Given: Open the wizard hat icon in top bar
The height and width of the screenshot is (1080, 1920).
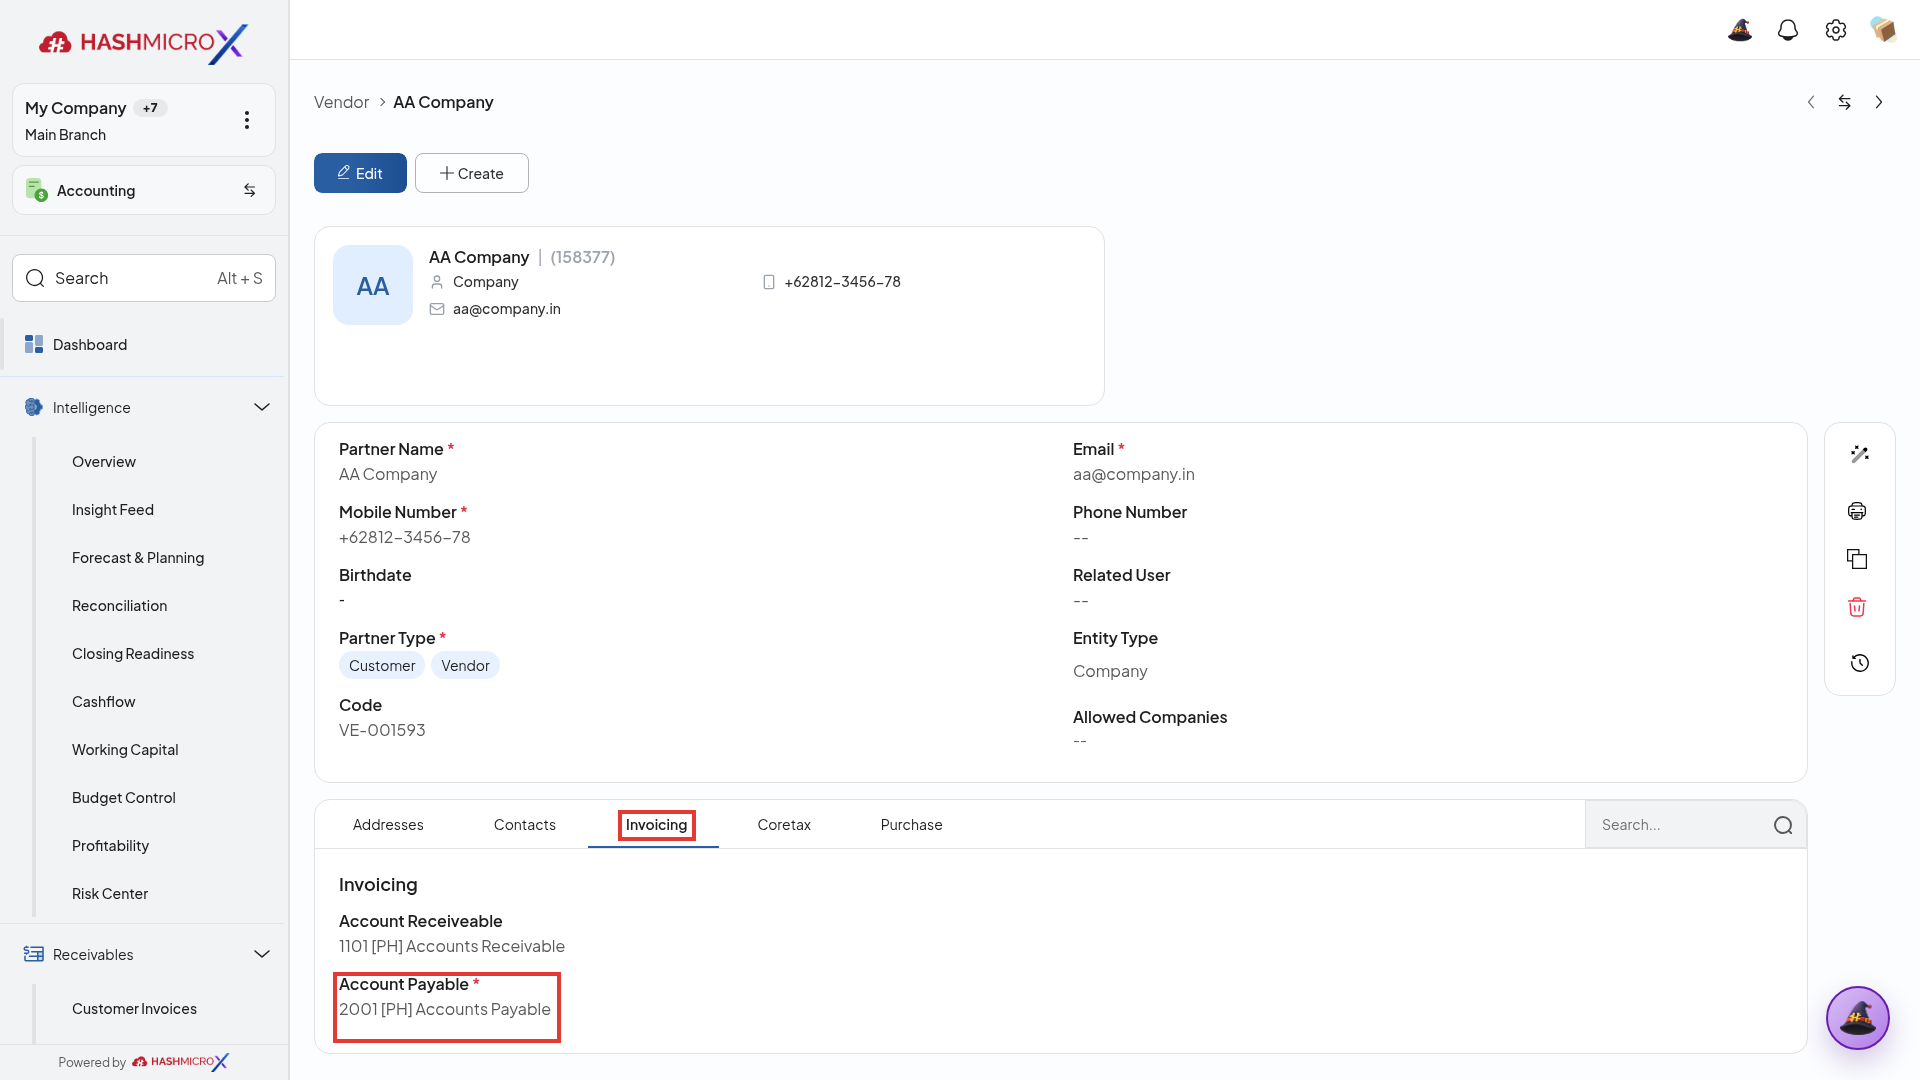Looking at the screenshot, I should click(1740, 30).
